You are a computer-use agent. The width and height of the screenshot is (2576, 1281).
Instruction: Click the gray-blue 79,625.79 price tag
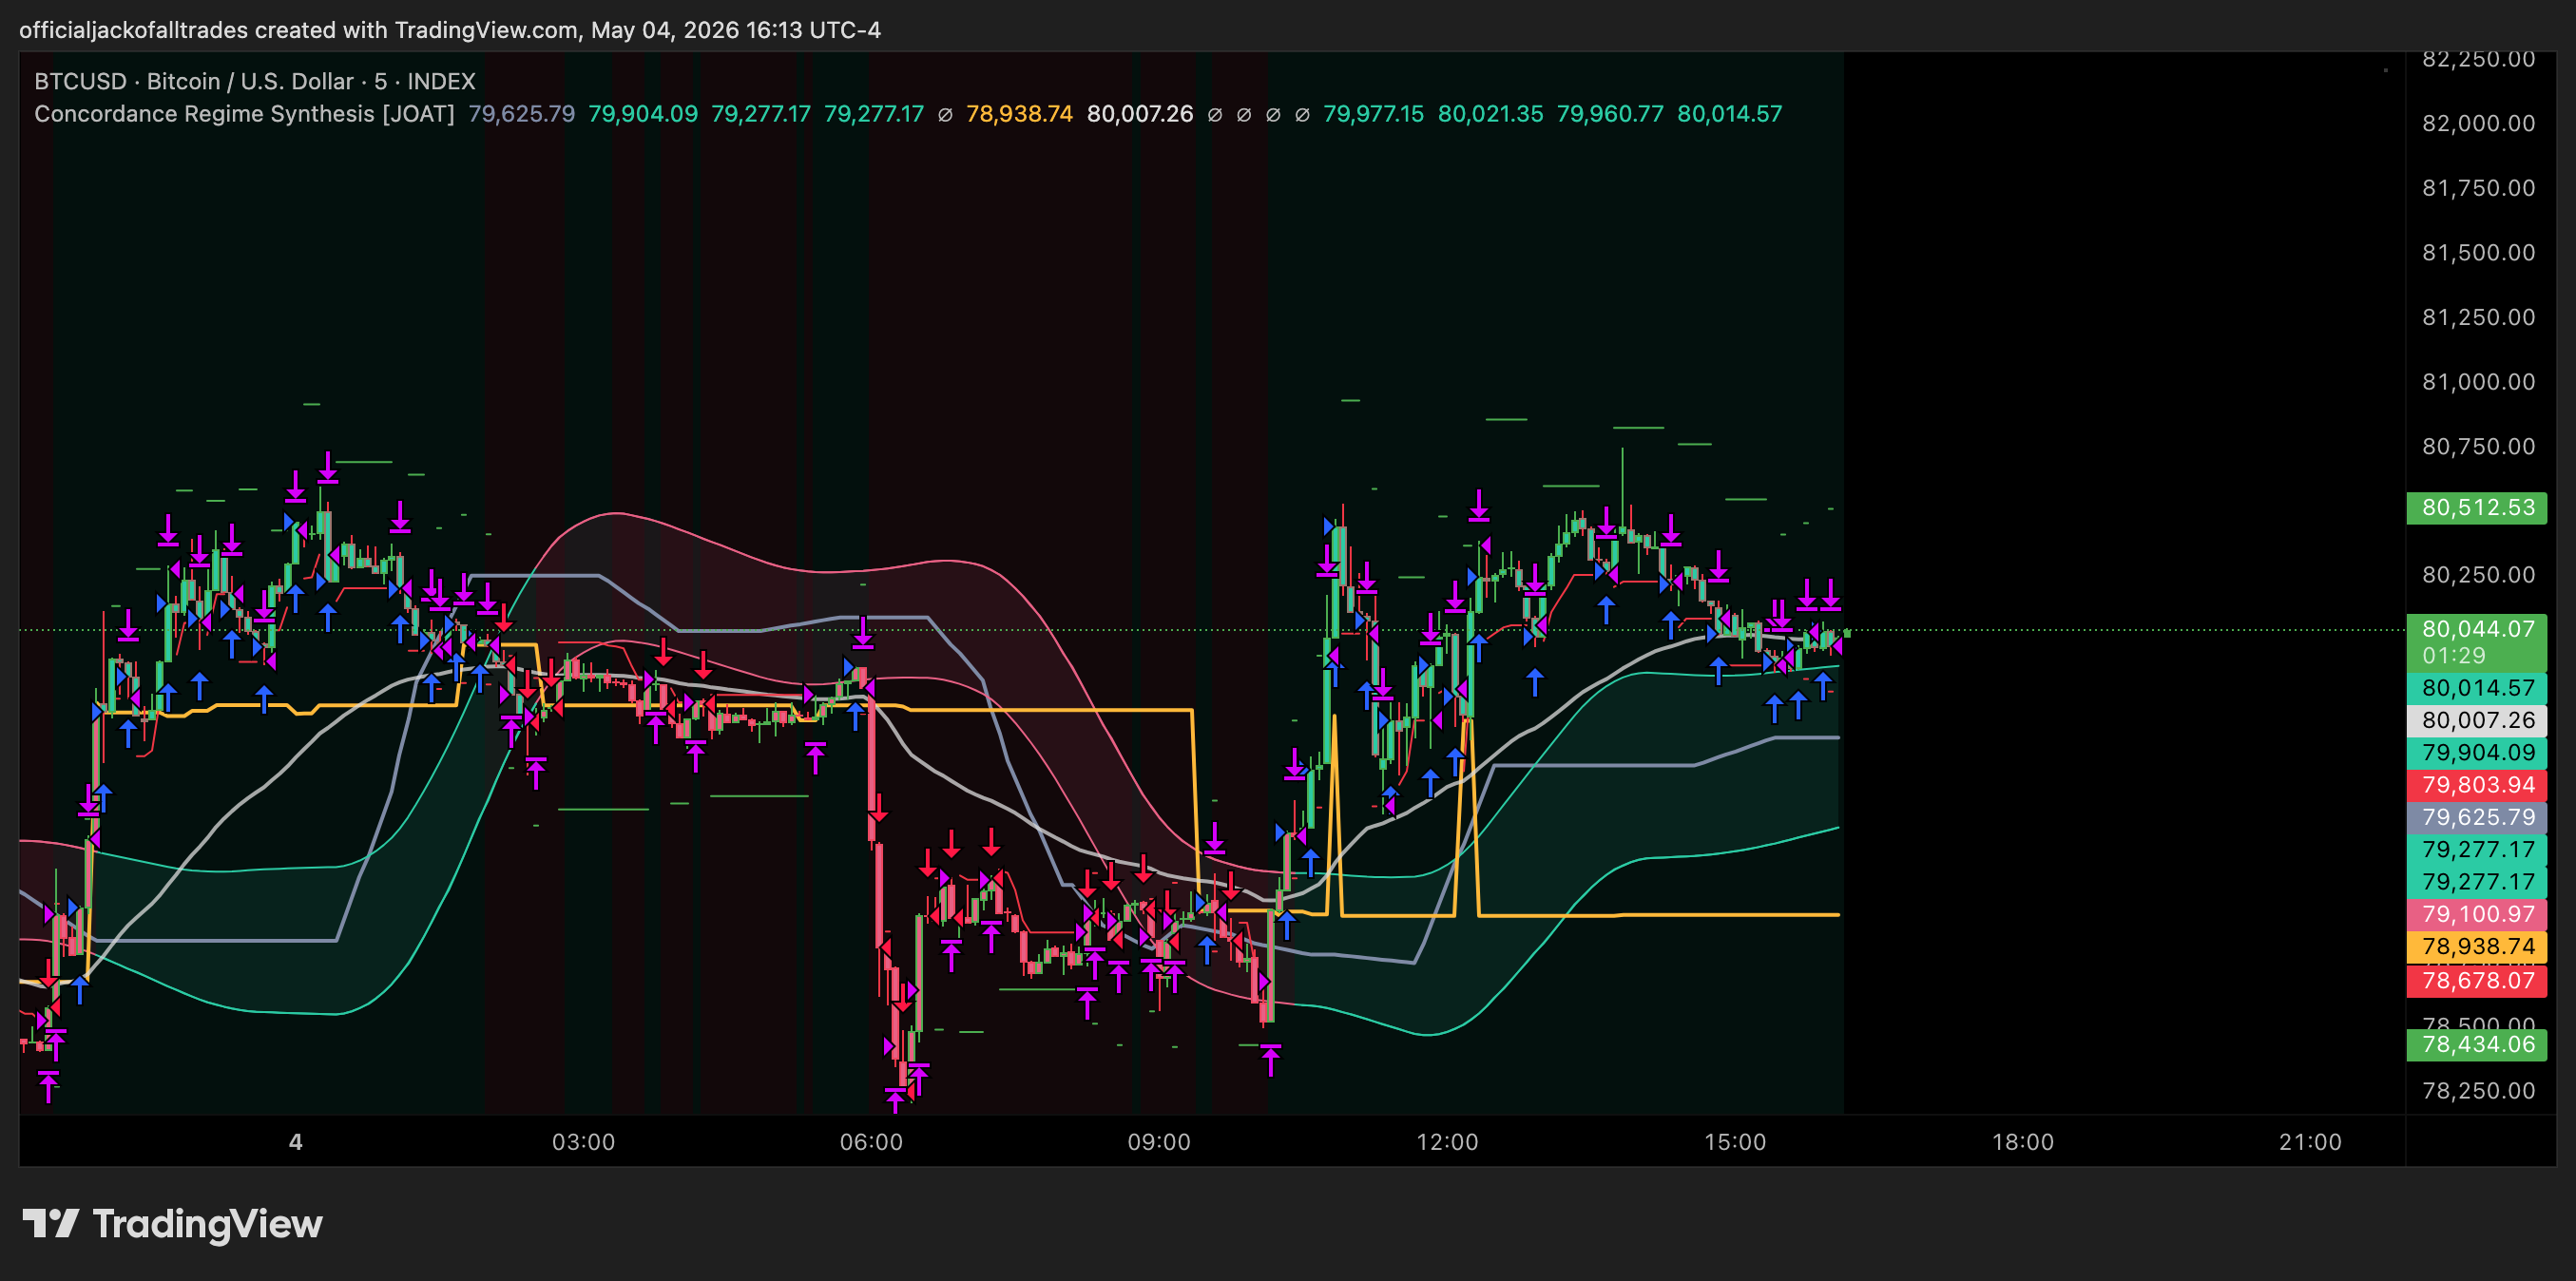[x=2477, y=817]
